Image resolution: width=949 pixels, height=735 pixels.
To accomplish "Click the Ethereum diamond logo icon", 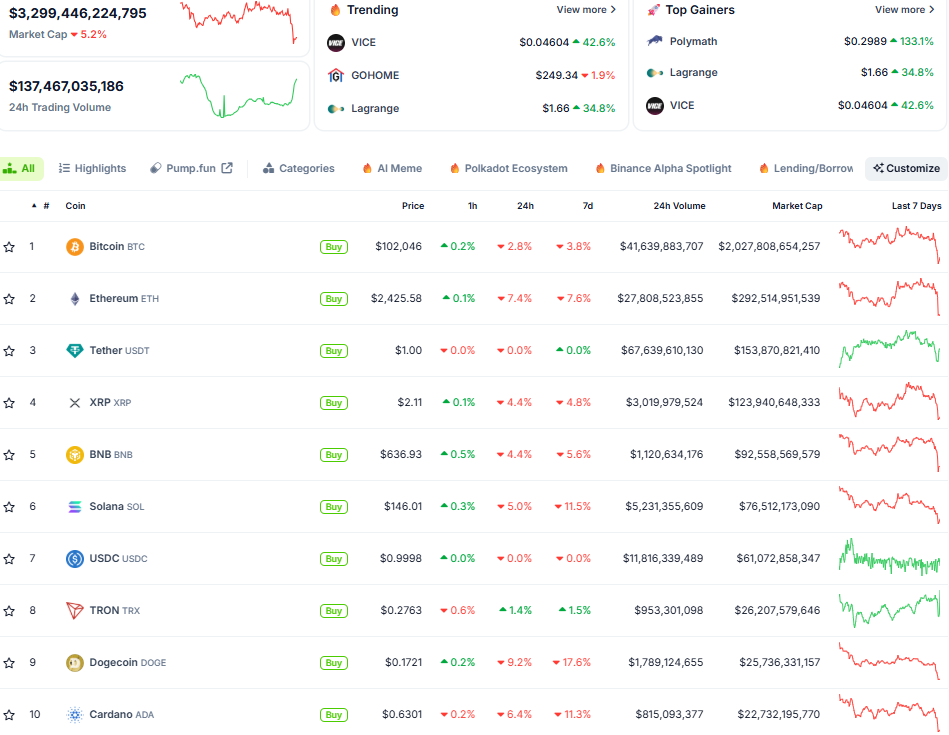I will click(x=75, y=299).
